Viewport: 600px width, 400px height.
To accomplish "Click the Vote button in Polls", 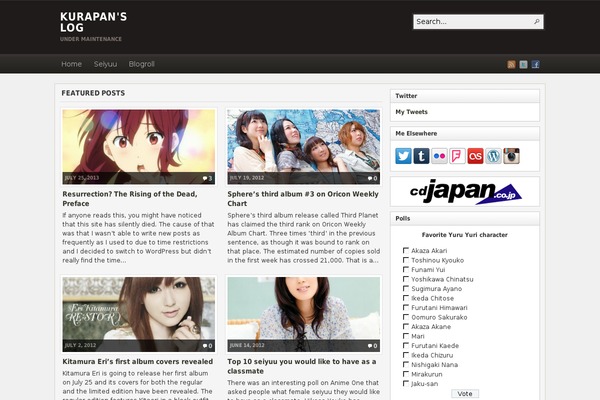I will click(x=465, y=393).
